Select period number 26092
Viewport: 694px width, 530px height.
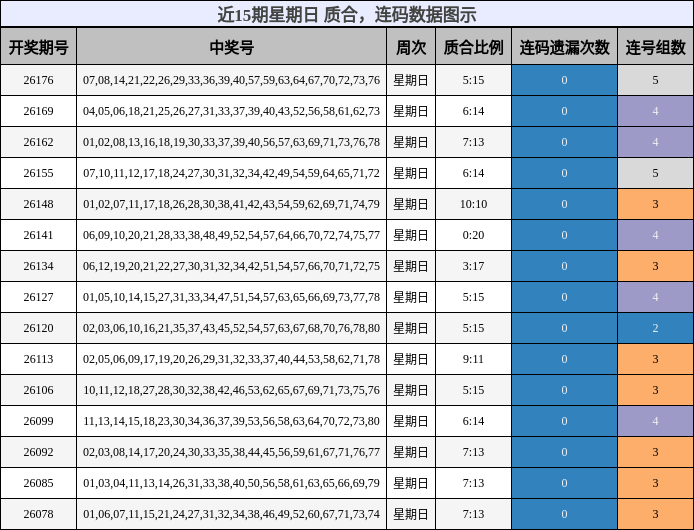click(x=39, y=452)
